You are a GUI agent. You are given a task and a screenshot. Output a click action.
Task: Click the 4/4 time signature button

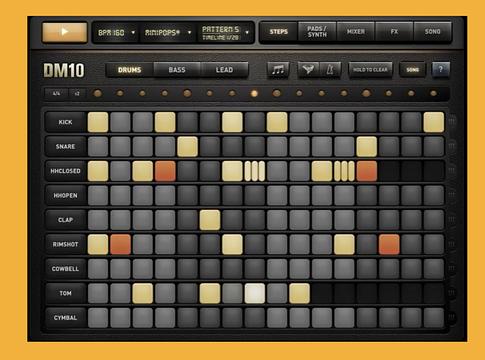pos(56,94)
